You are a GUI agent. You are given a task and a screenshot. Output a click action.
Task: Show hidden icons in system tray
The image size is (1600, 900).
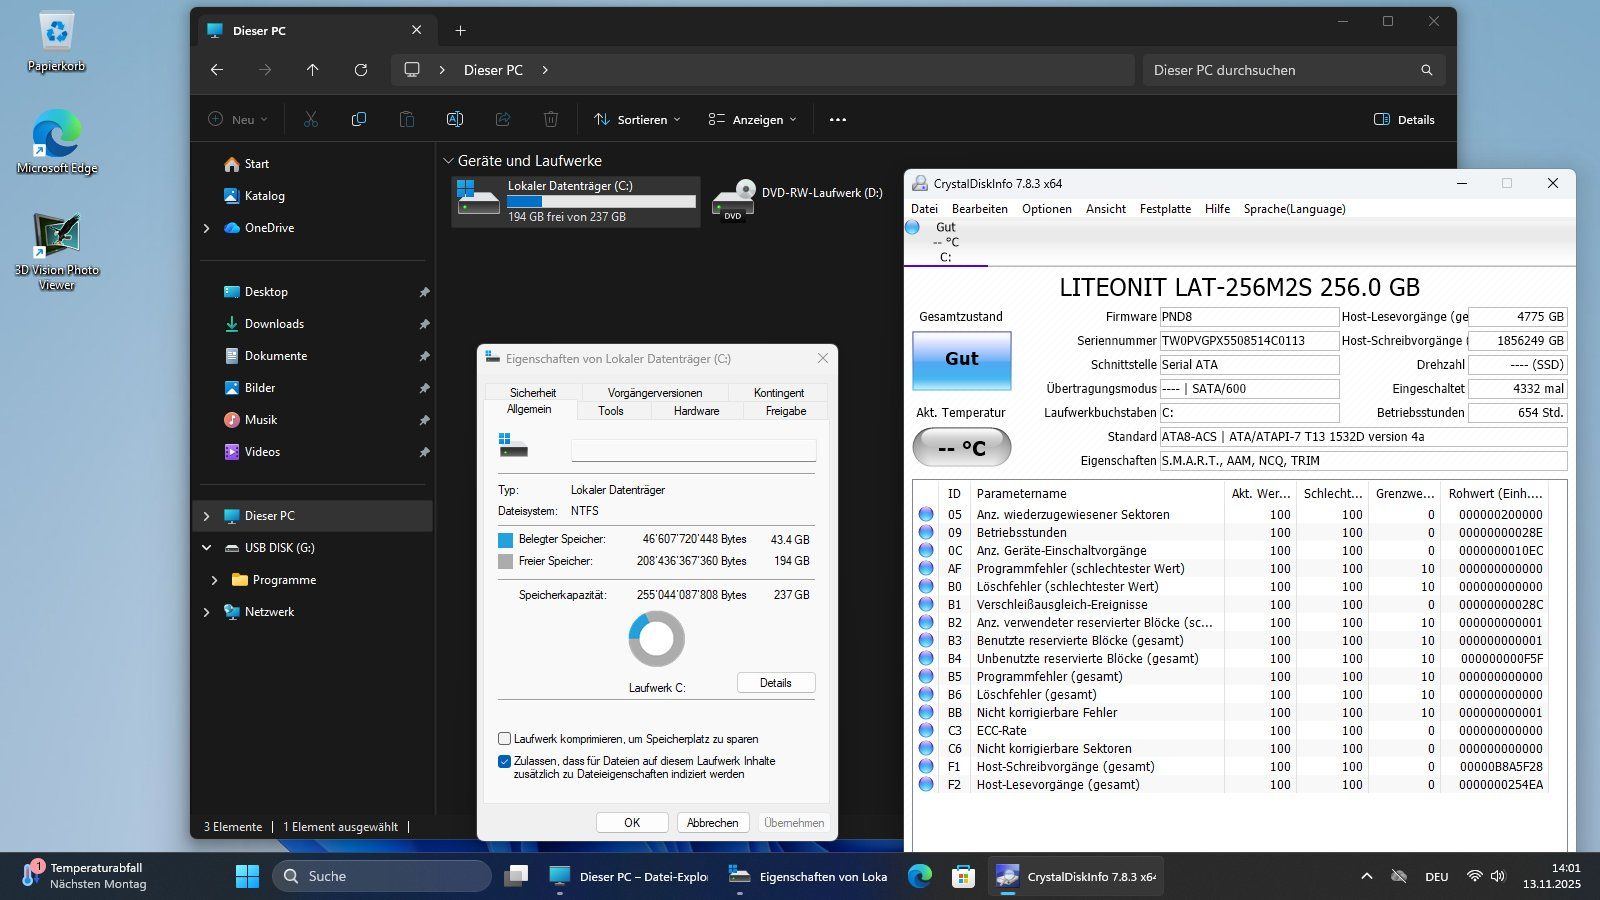(x=1366, y=876)
